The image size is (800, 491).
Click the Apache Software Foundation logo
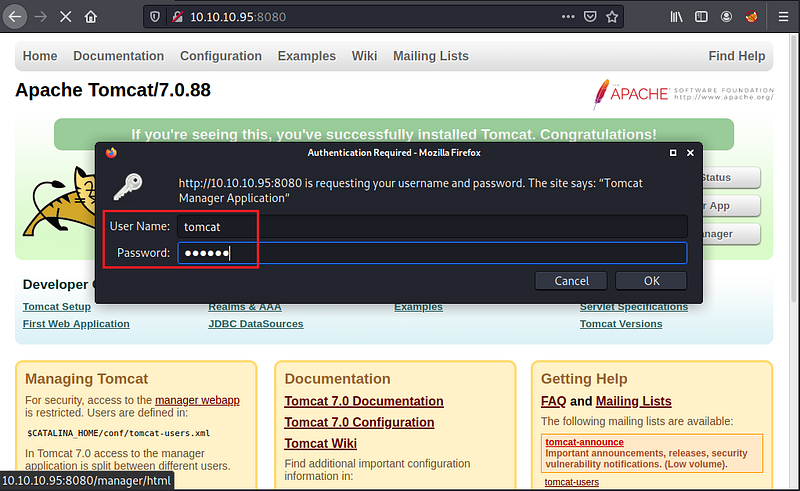683,94
